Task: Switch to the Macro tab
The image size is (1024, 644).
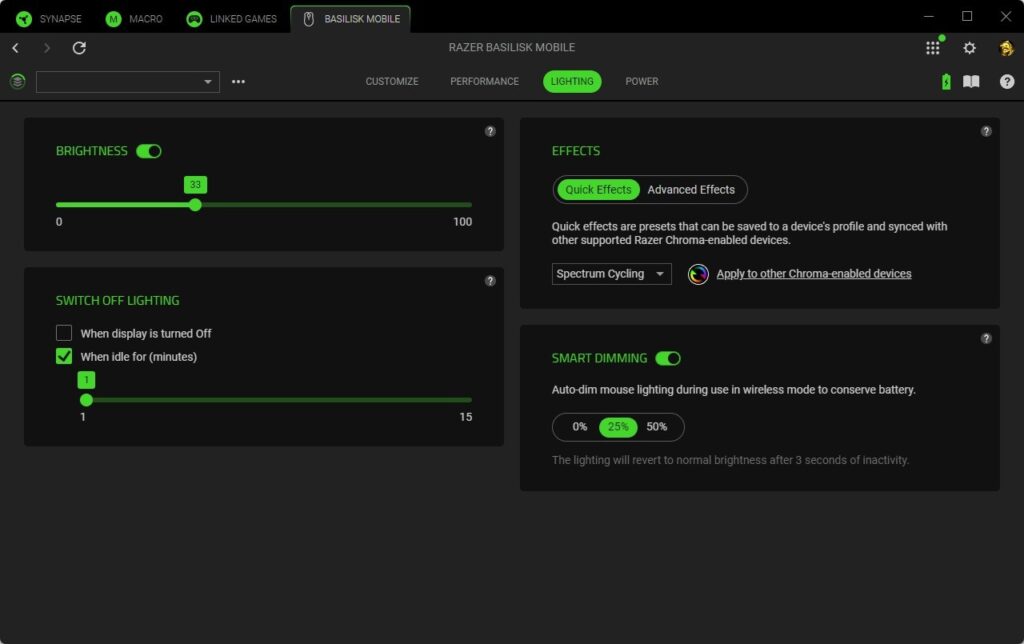Action: point(134,19)
